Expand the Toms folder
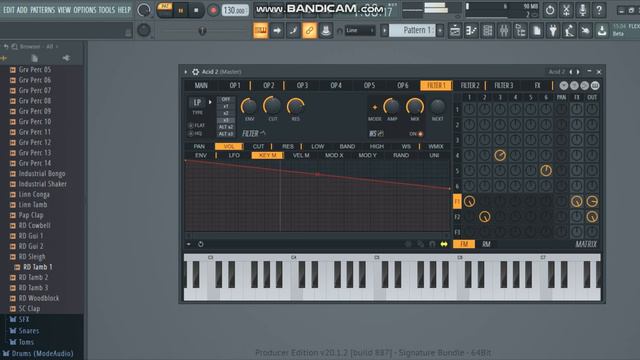Screen dimensions: 640x360 pyautogui.click(x=26, y=342)
